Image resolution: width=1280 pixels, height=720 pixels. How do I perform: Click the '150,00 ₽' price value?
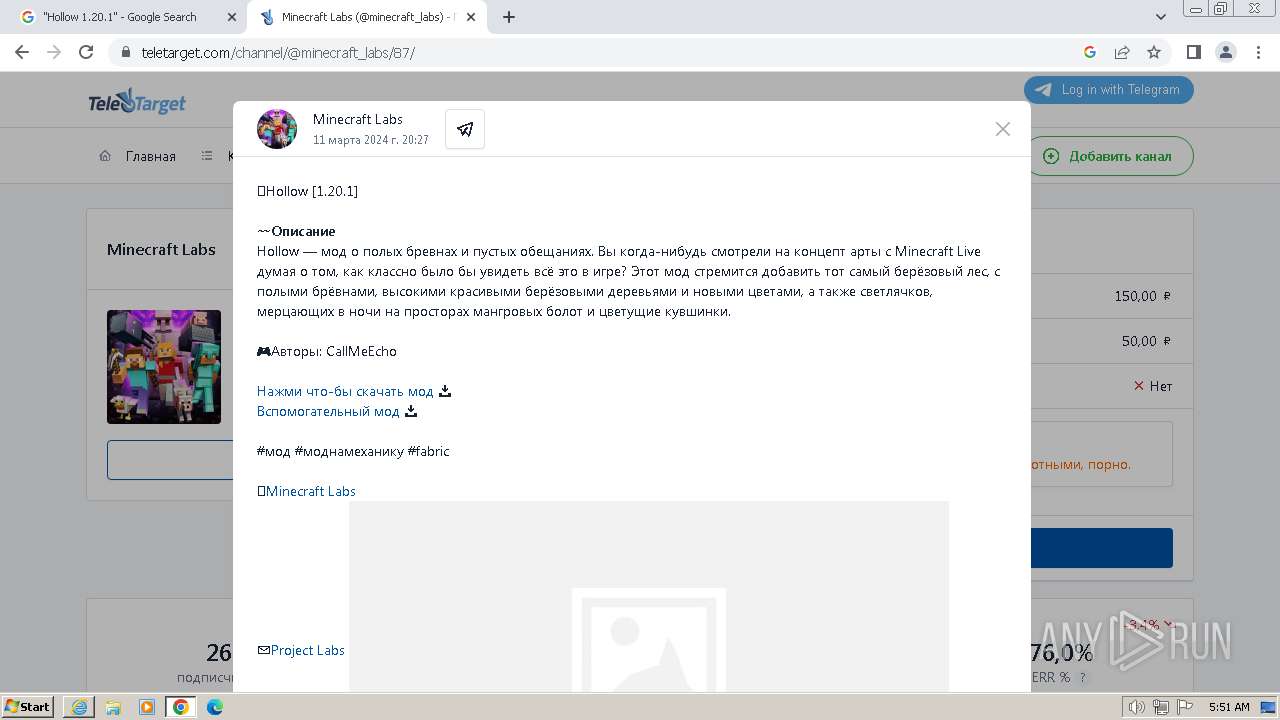[x=1143, y=296]
